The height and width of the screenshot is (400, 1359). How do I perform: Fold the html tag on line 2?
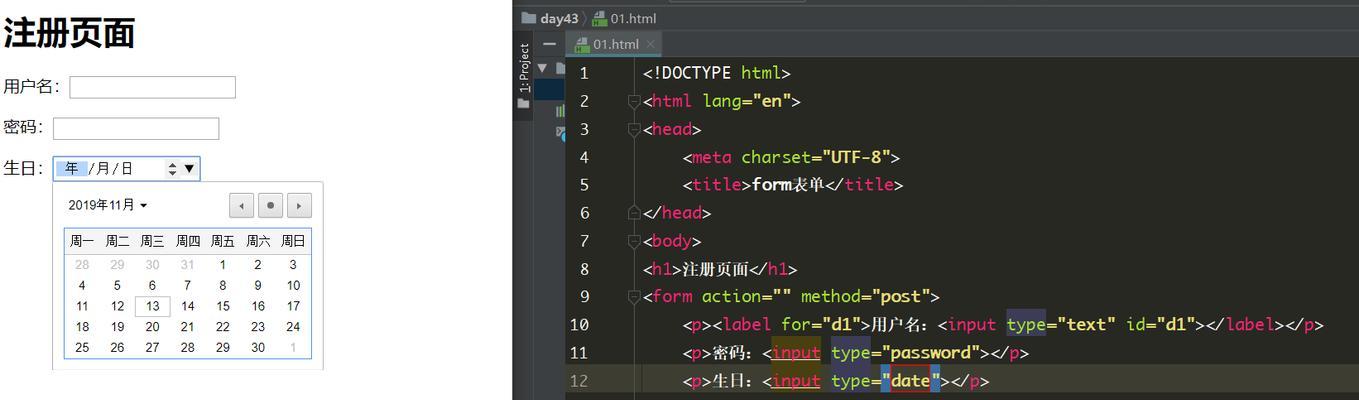point(633,101)
